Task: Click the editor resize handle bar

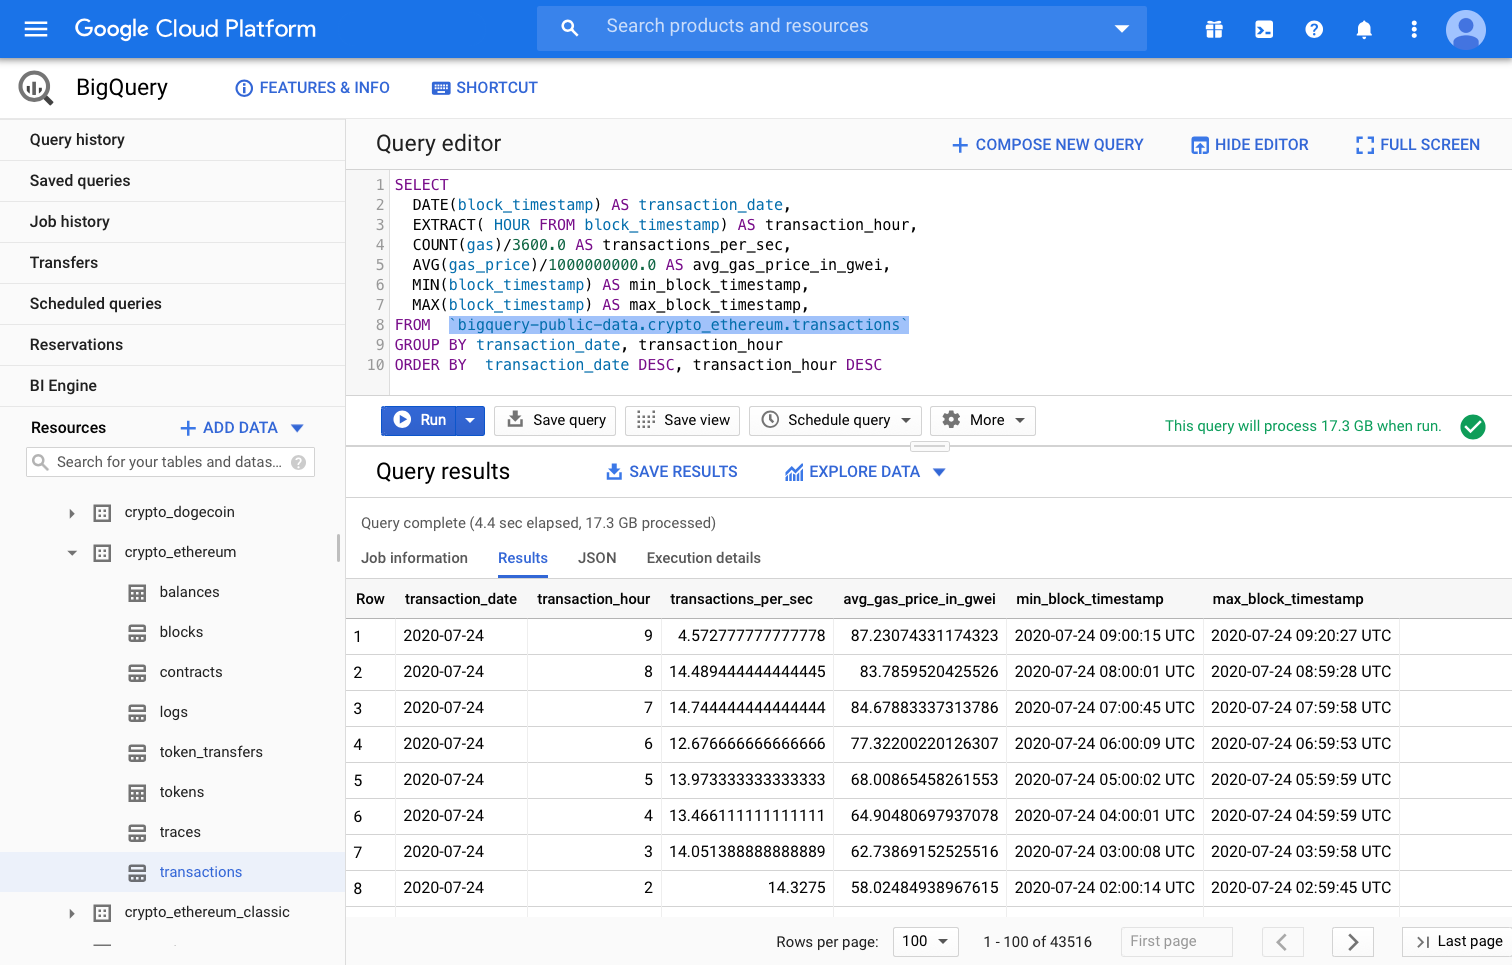Action: pos(929,446)
